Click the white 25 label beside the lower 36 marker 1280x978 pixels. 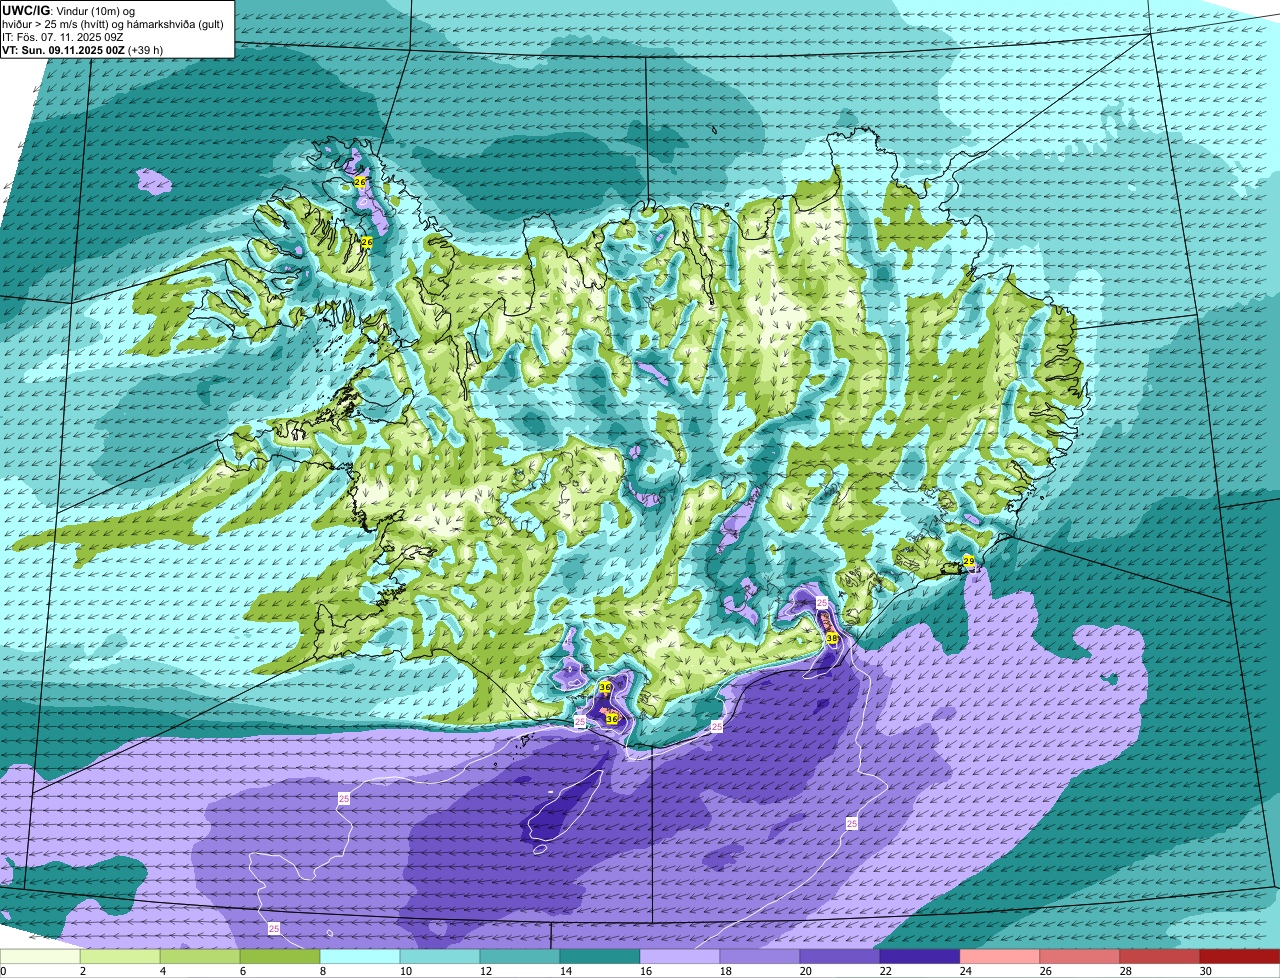[x=580, y=721]
